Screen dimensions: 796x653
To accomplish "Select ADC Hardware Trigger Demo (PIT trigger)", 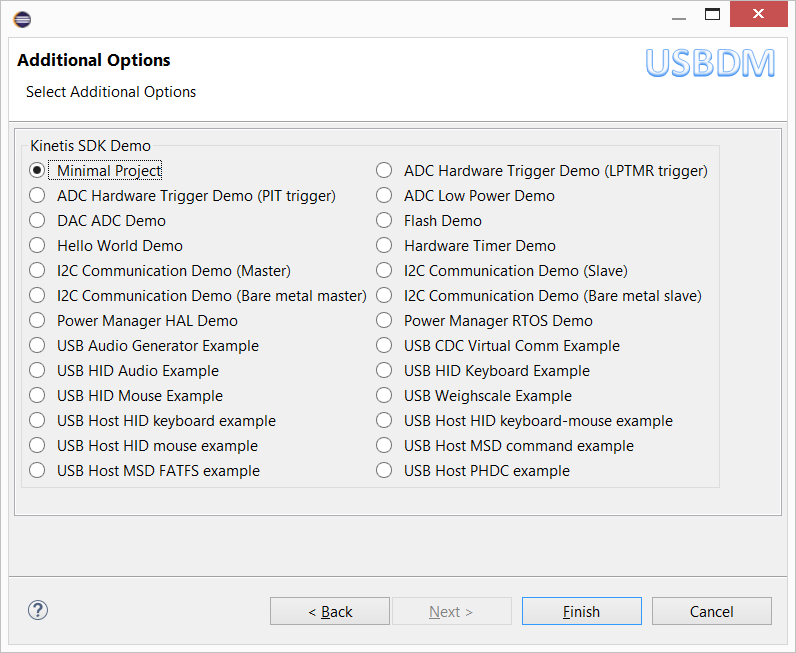I will coord(38,196).
